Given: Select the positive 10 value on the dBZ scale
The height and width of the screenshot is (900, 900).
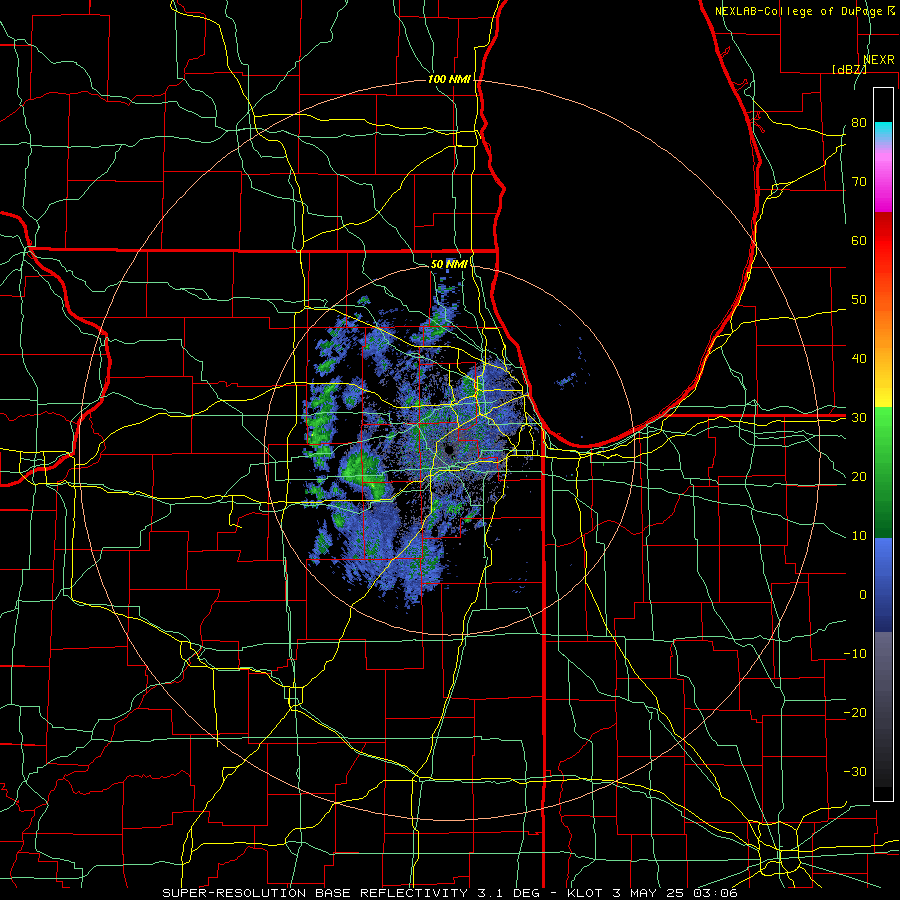Looking at the screenshot, I should 859,536.
